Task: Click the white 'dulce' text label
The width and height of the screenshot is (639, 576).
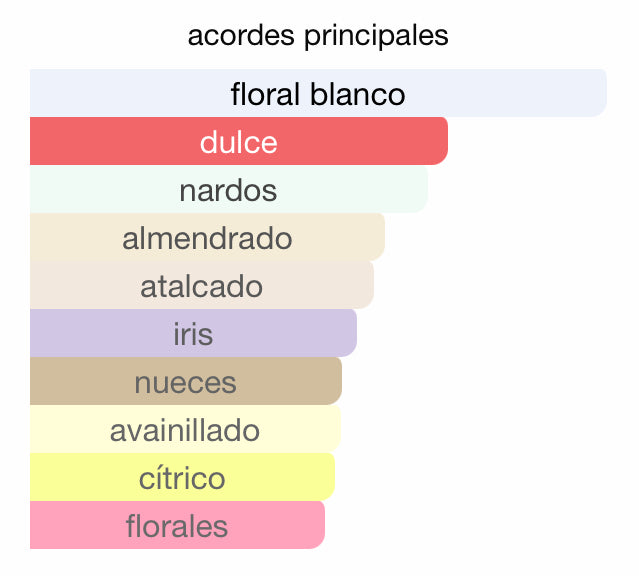Action: [238, 142]
